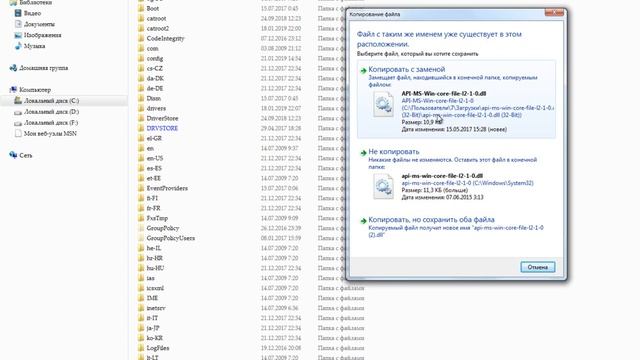This screenshot has width=640, height=360.
Task: Click the Сеть network icon
Action: [13, 155]
